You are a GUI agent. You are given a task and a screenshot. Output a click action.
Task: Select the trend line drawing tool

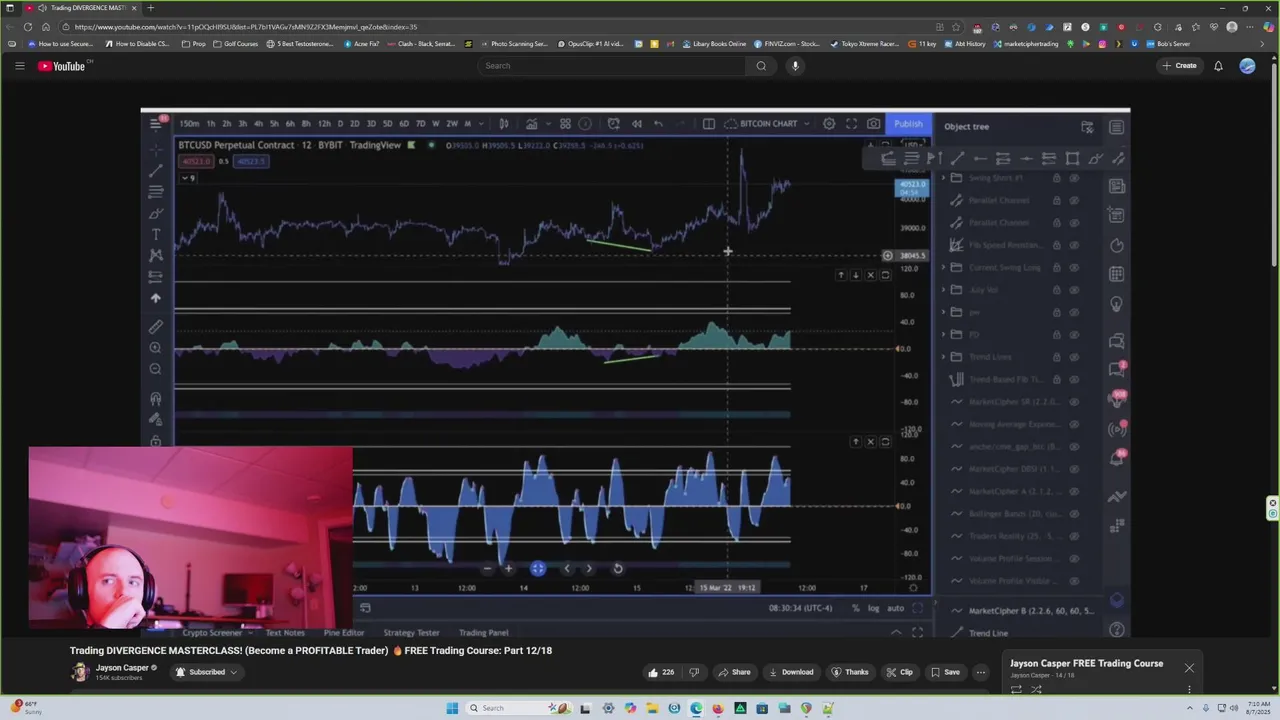[156, 171]
